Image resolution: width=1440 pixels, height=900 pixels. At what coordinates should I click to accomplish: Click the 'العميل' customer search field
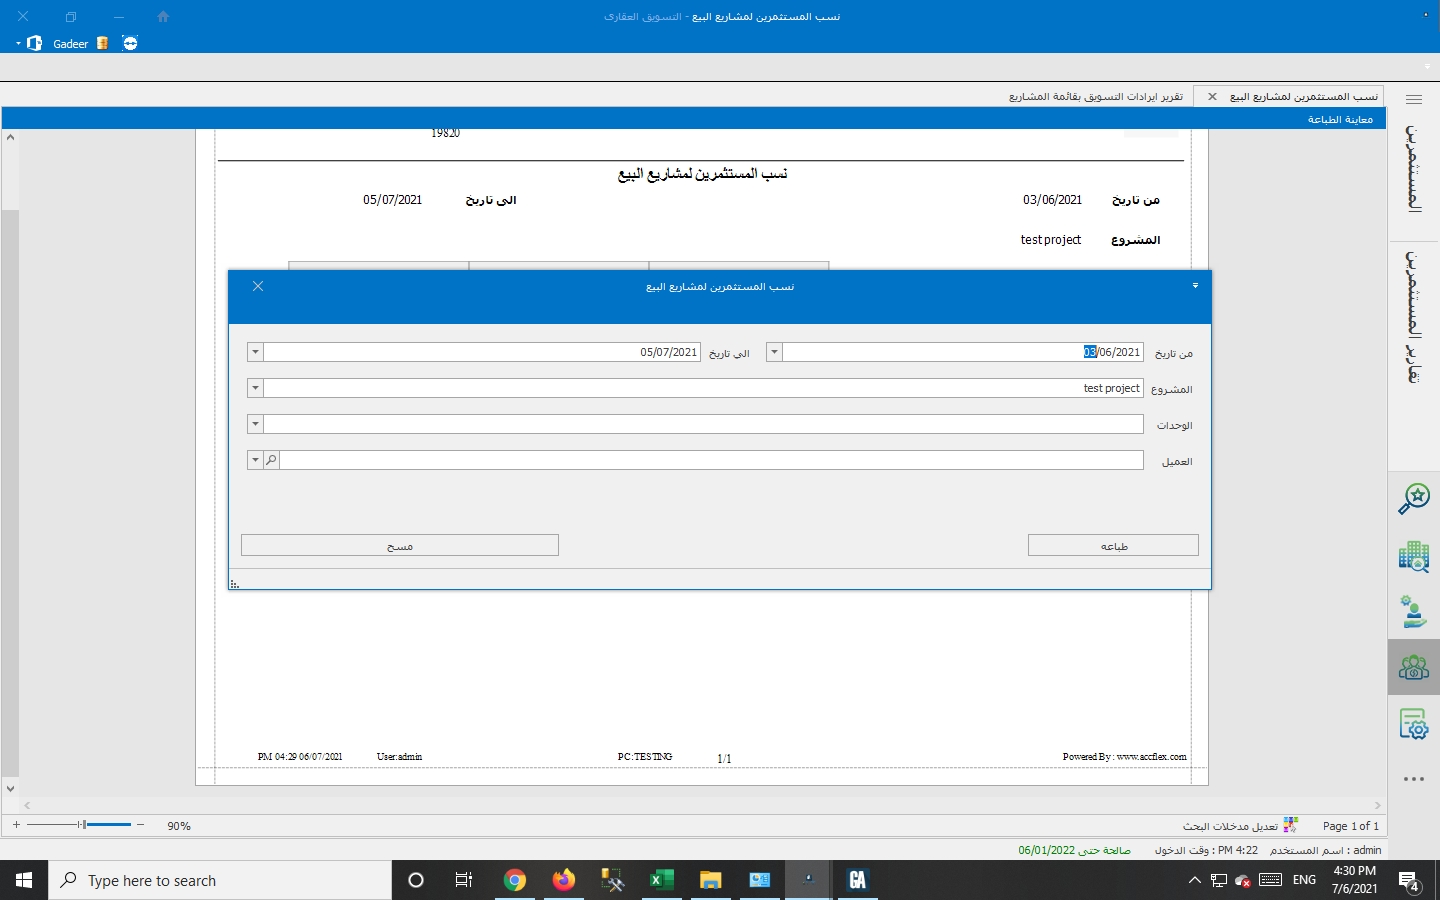(x=710, y=460)
